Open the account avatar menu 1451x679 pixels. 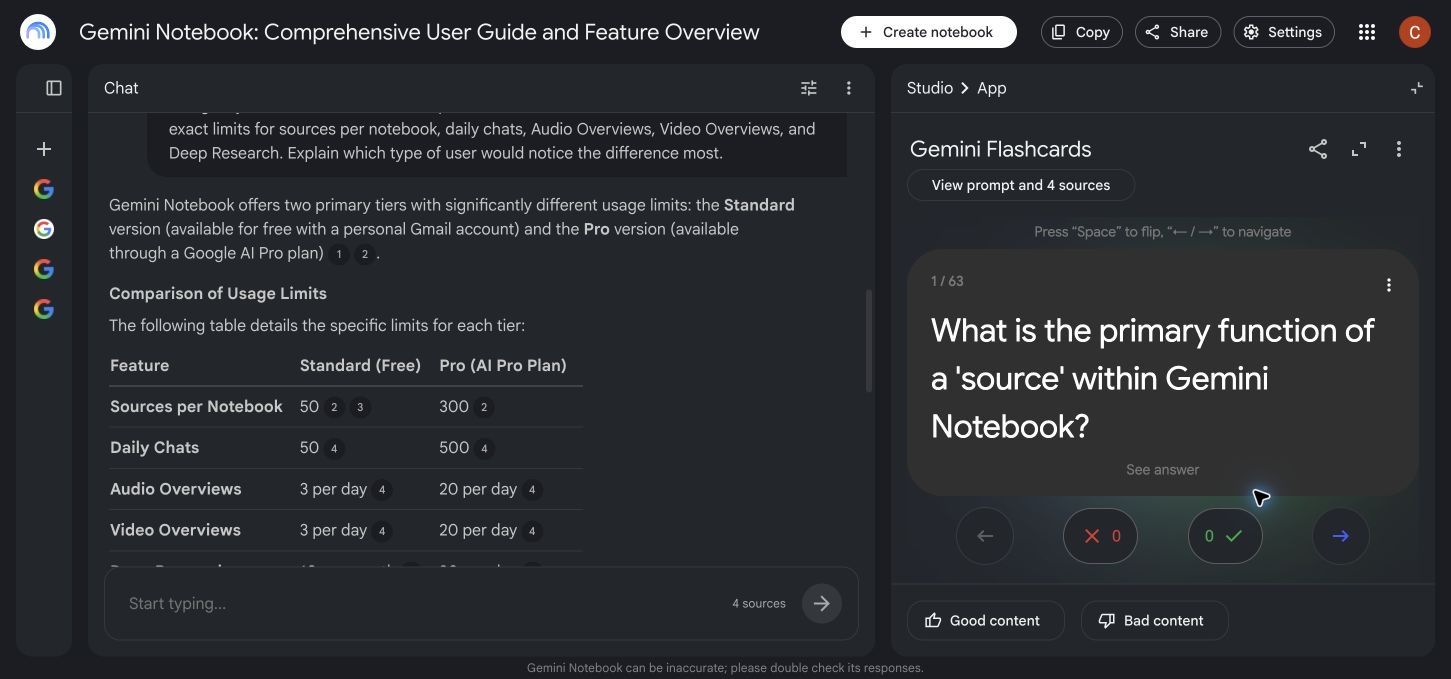pyautogui.click(x=1414, y=32)
